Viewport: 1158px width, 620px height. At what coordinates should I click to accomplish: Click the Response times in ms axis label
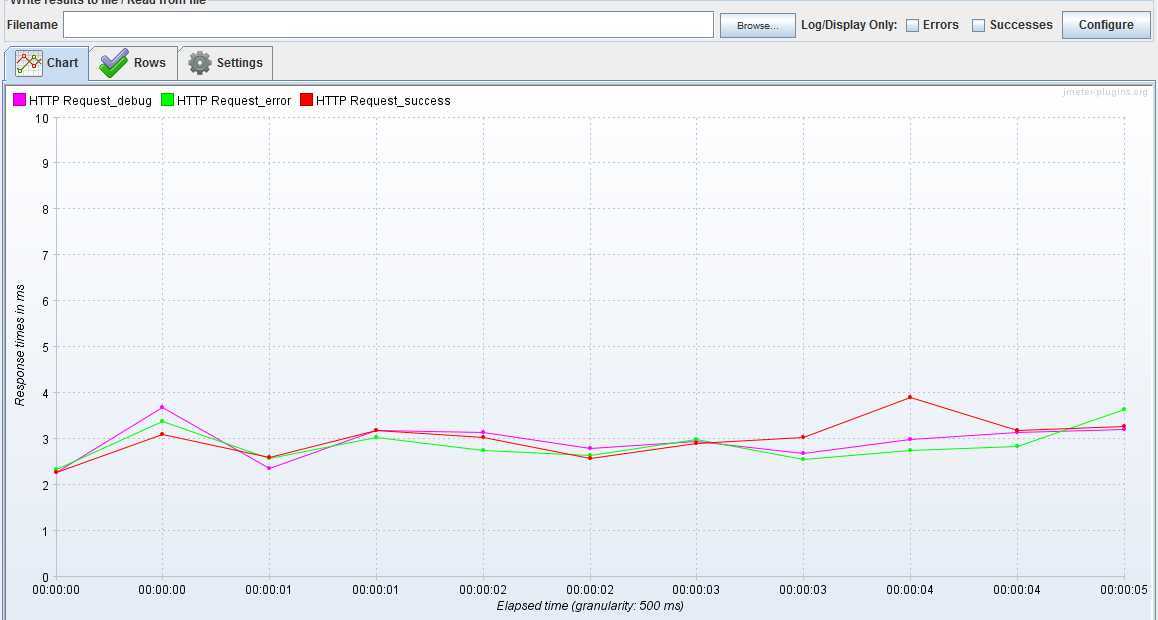pos(20,345)
